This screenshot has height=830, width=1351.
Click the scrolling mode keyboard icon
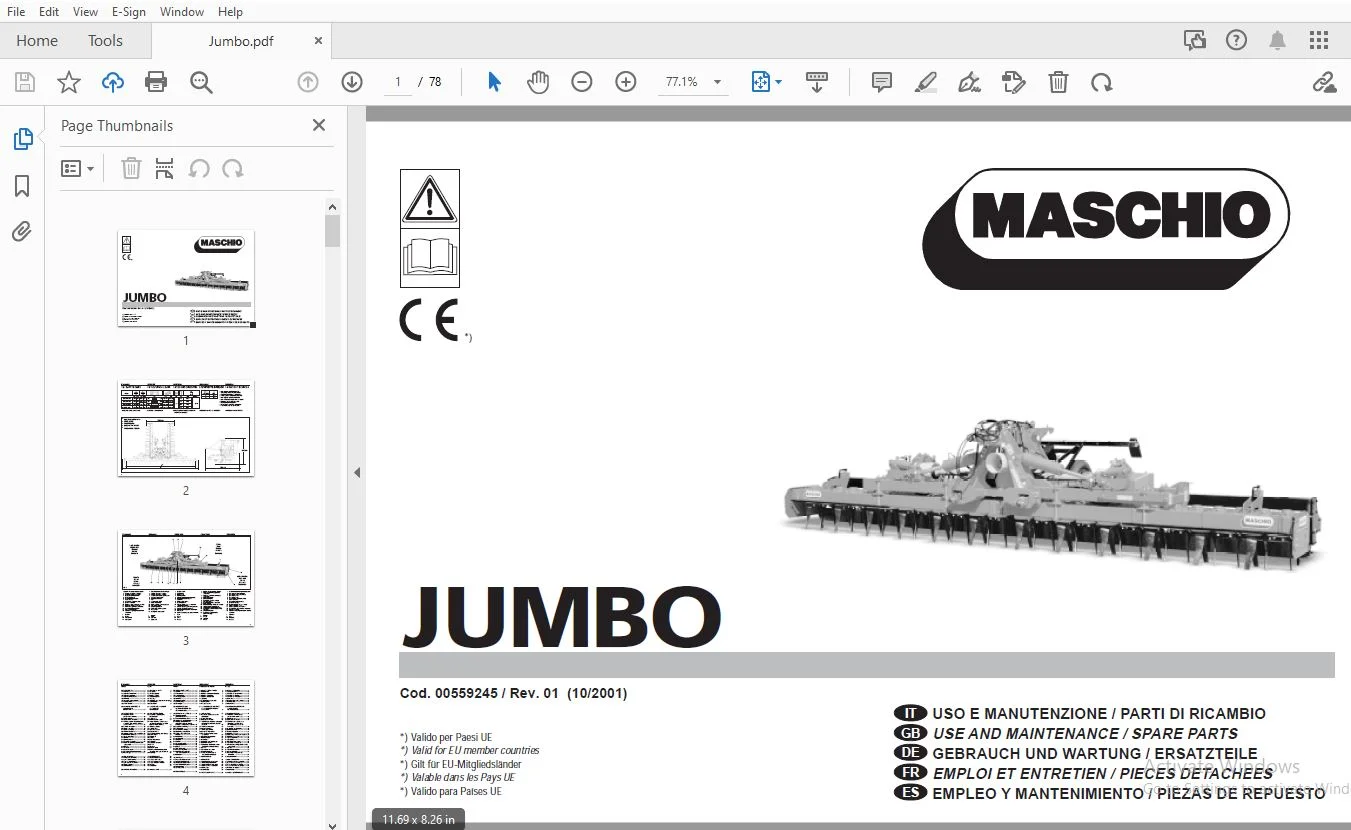click(817, 82)
